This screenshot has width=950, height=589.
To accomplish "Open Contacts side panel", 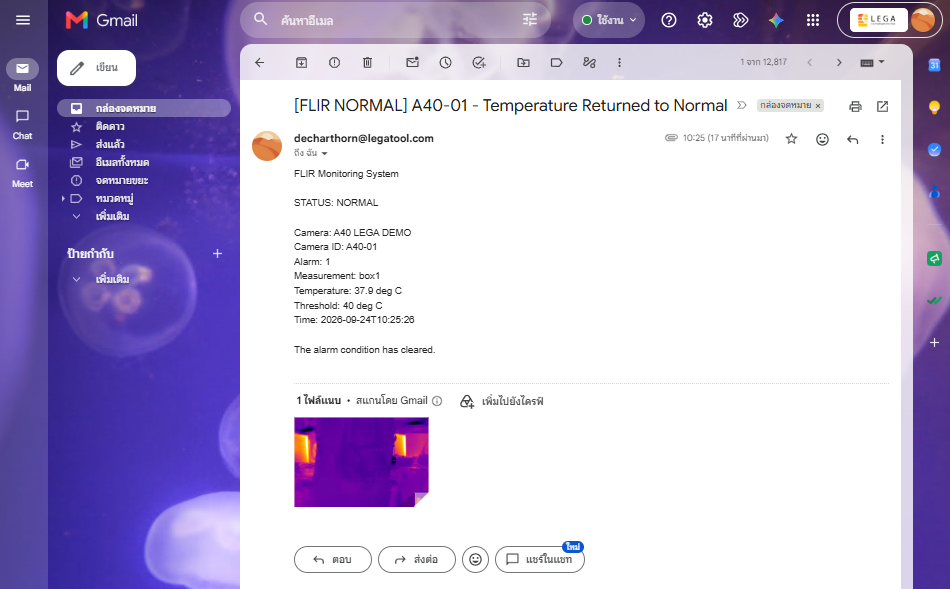I will (x=934, y=192).
